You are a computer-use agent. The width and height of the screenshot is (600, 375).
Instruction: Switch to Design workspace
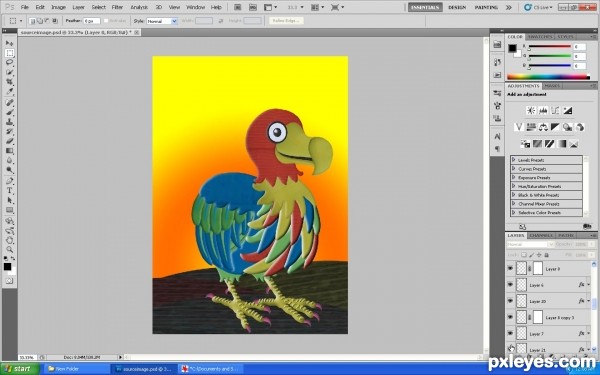point(457,7)
